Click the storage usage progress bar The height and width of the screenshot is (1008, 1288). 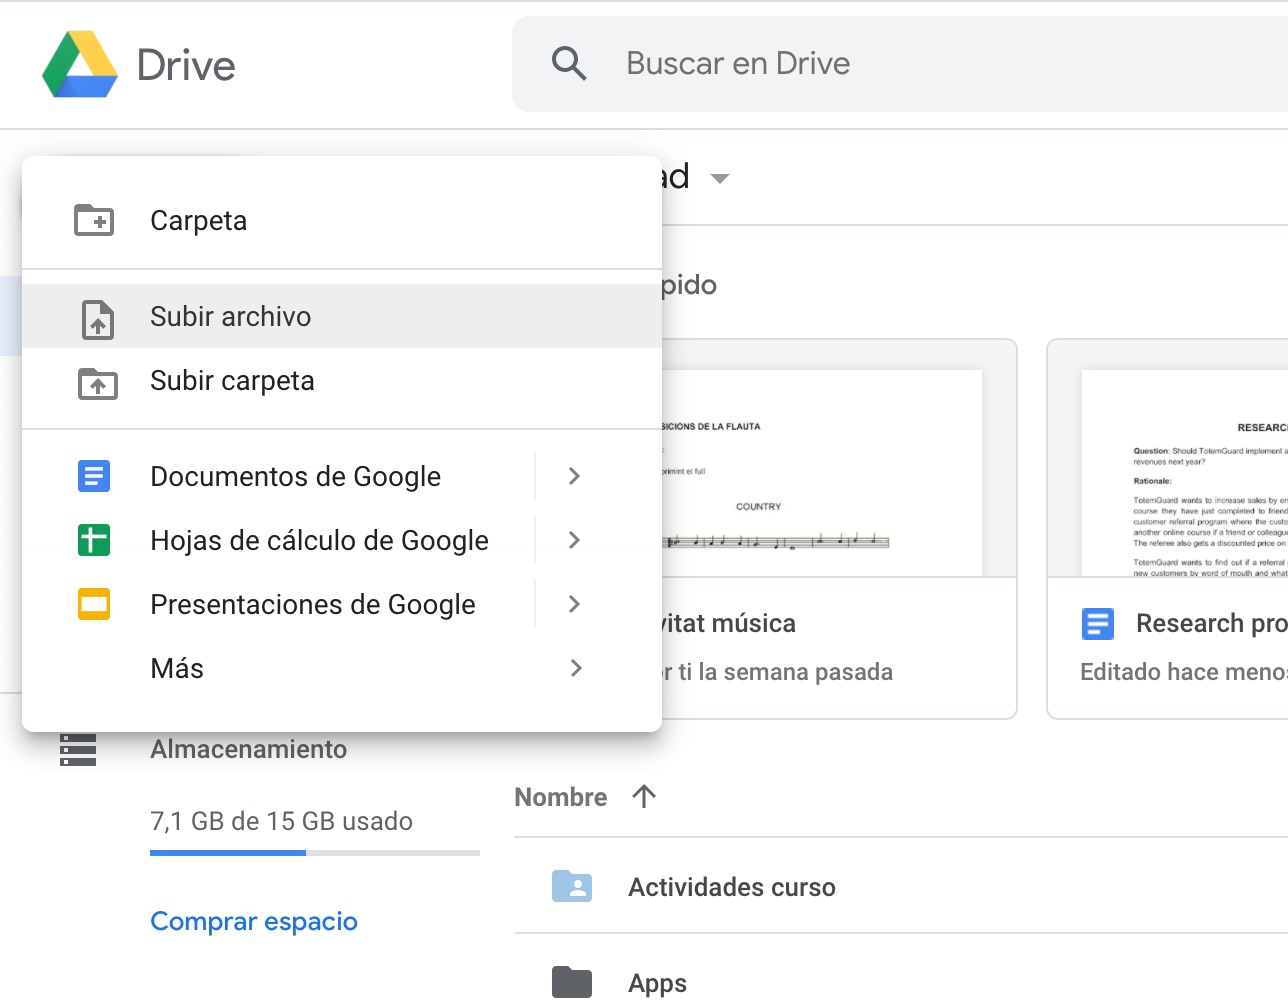click(x=315, y=853)
